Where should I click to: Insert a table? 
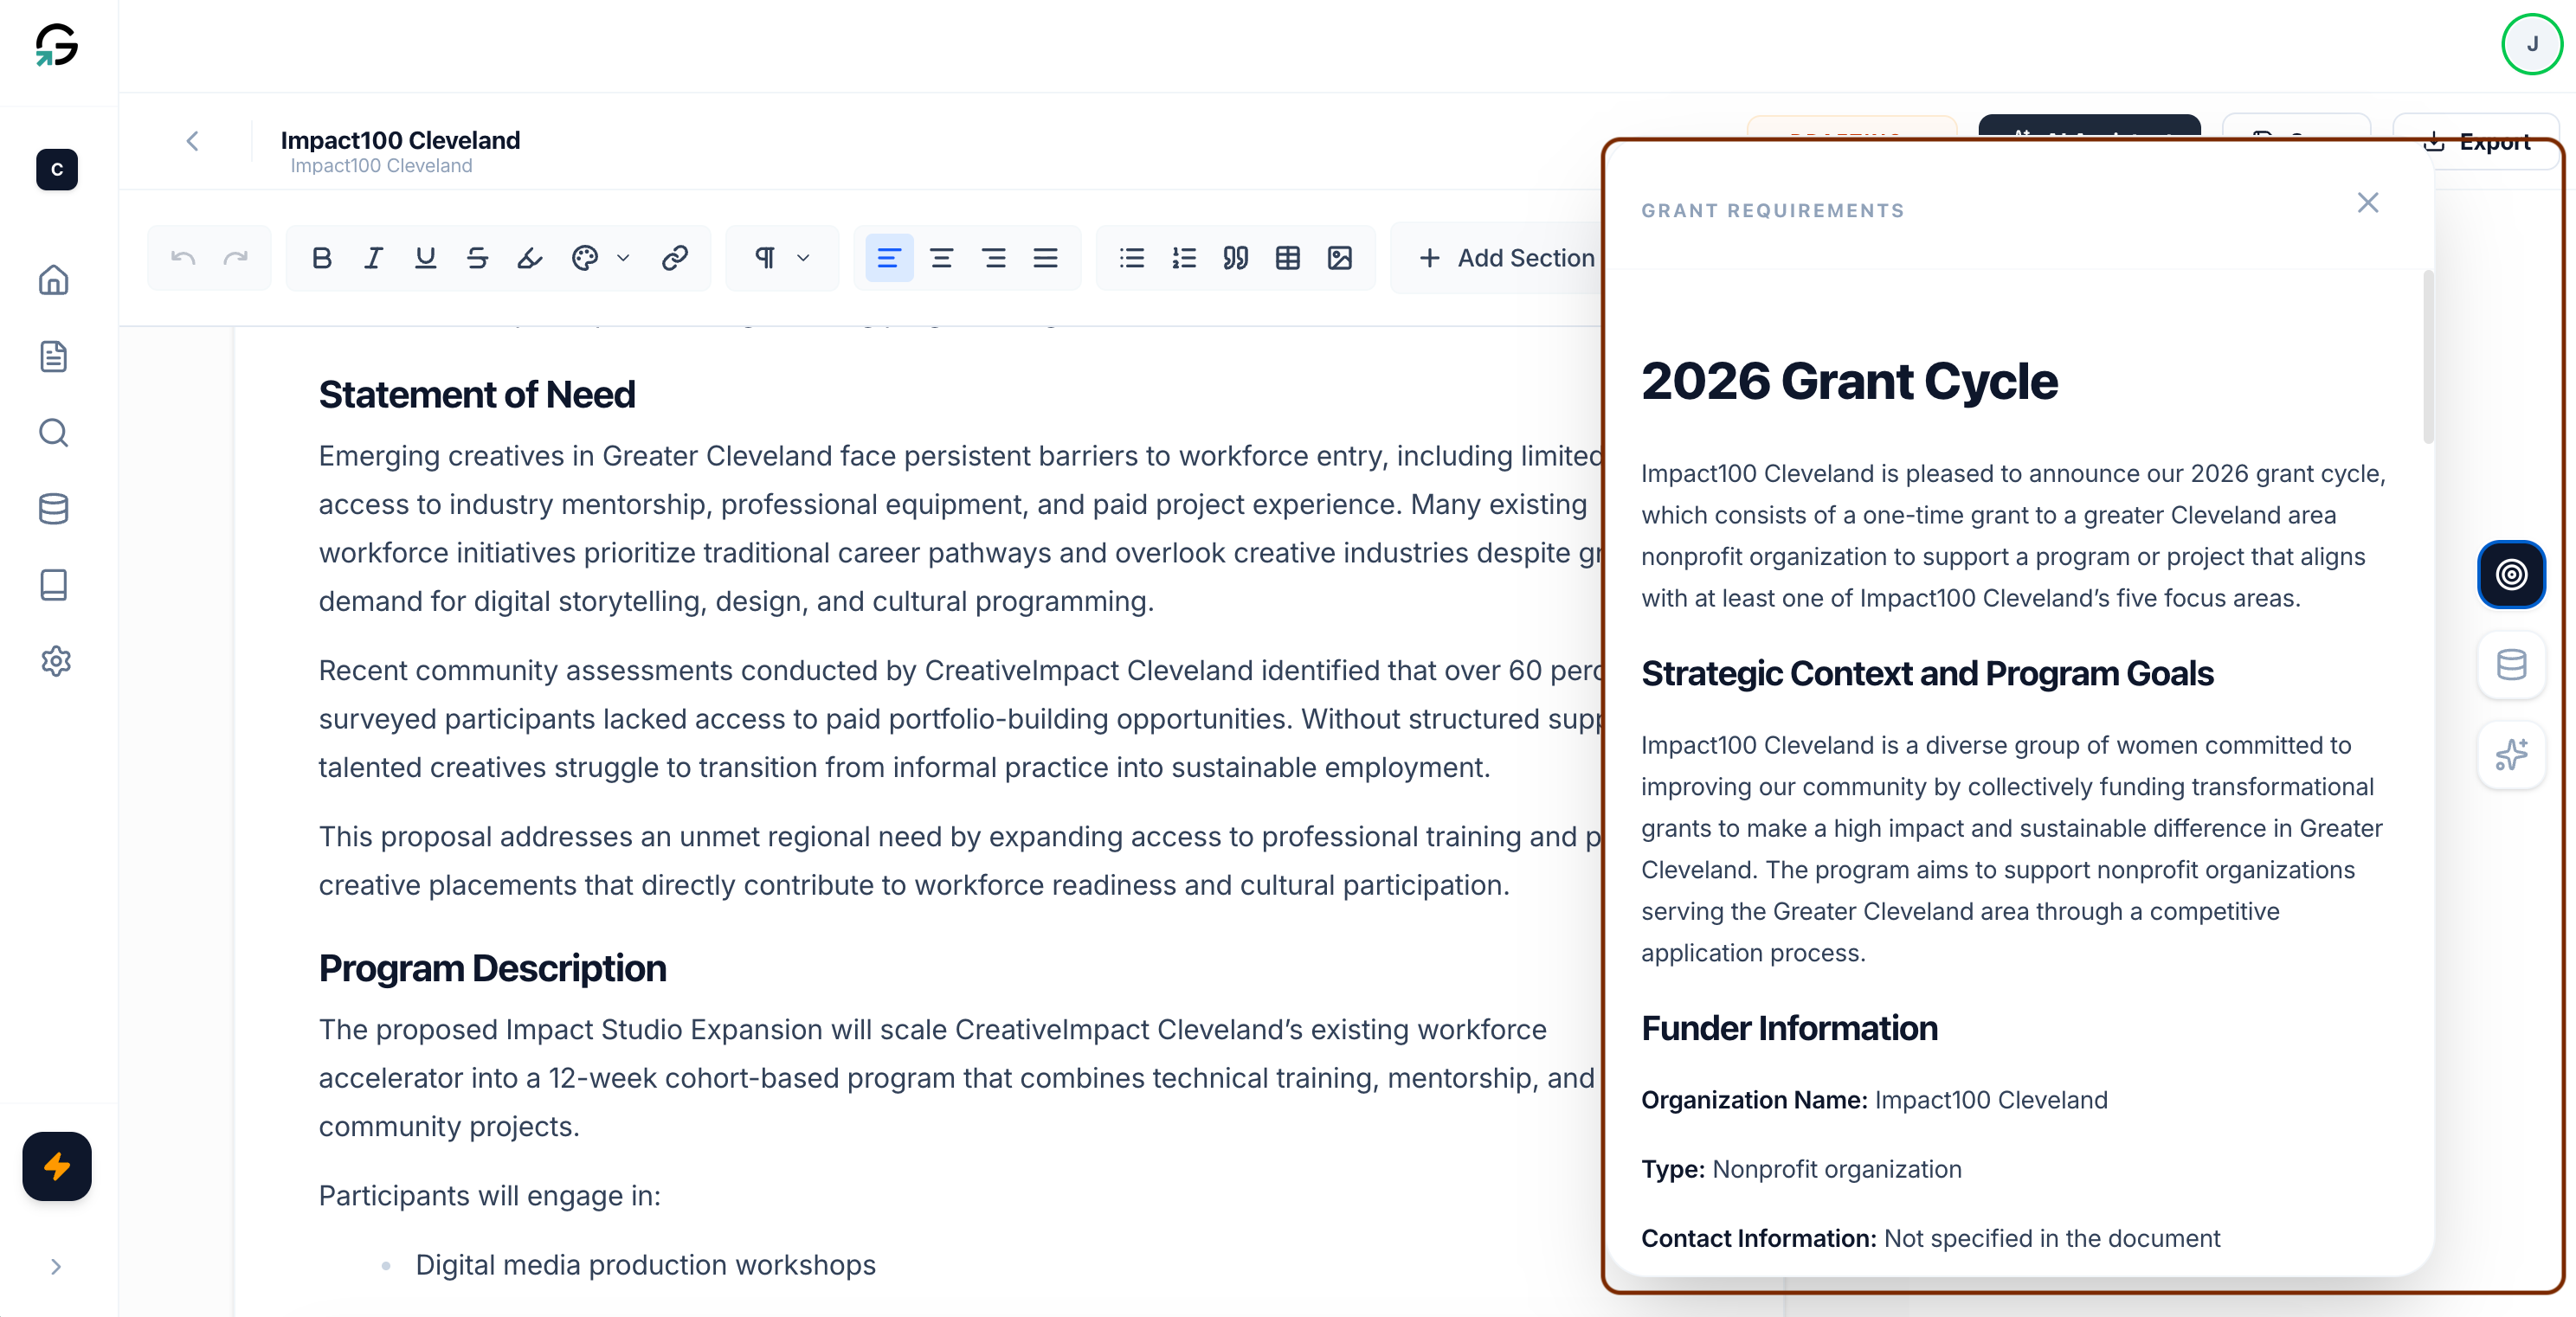pyautogui.click(x=1288, y=258)
